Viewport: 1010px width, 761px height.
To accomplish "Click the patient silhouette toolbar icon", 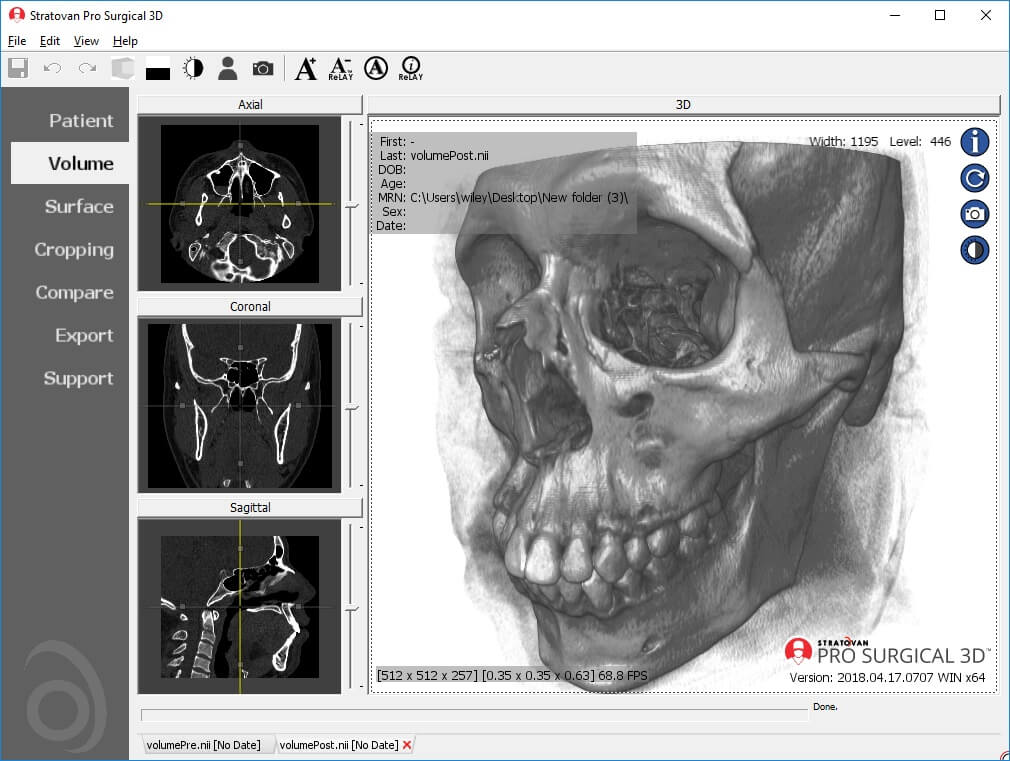I will tap(227, 68).
